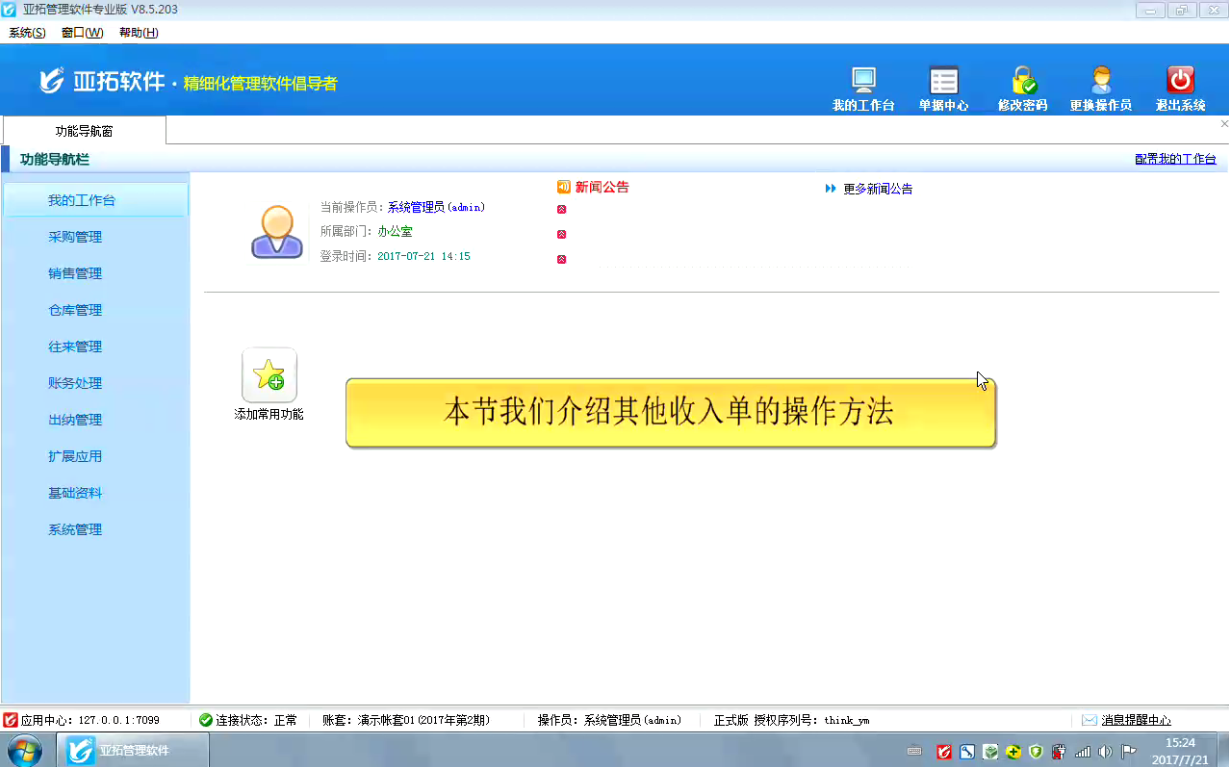Image resolution: width=1229 pixels, height=767 pixels.
Task: Select 采购管理 in the navigation bar
Action: click(75, 237)
